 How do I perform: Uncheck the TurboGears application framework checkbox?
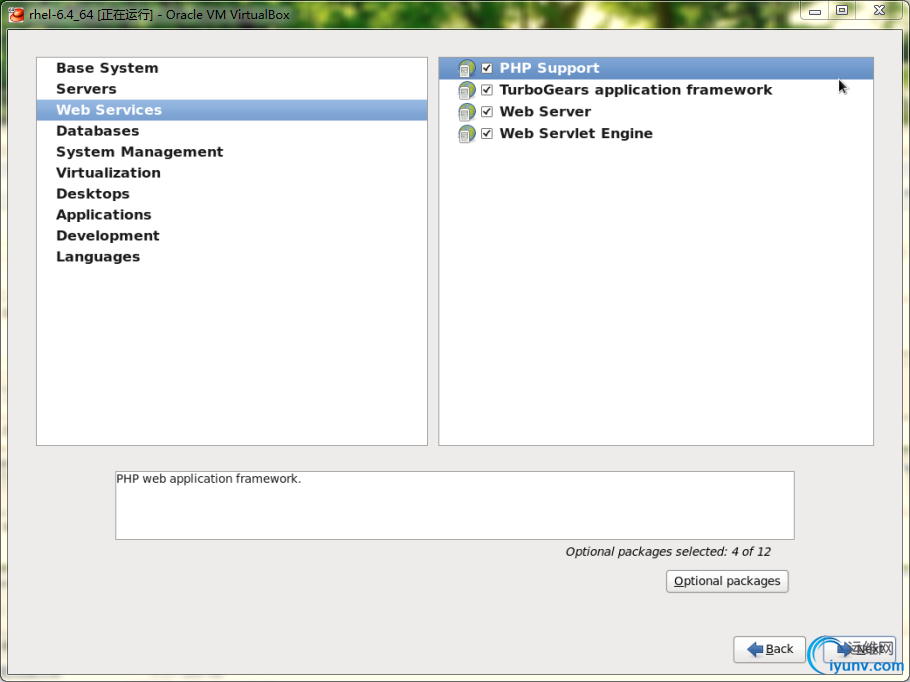[487, 90]
